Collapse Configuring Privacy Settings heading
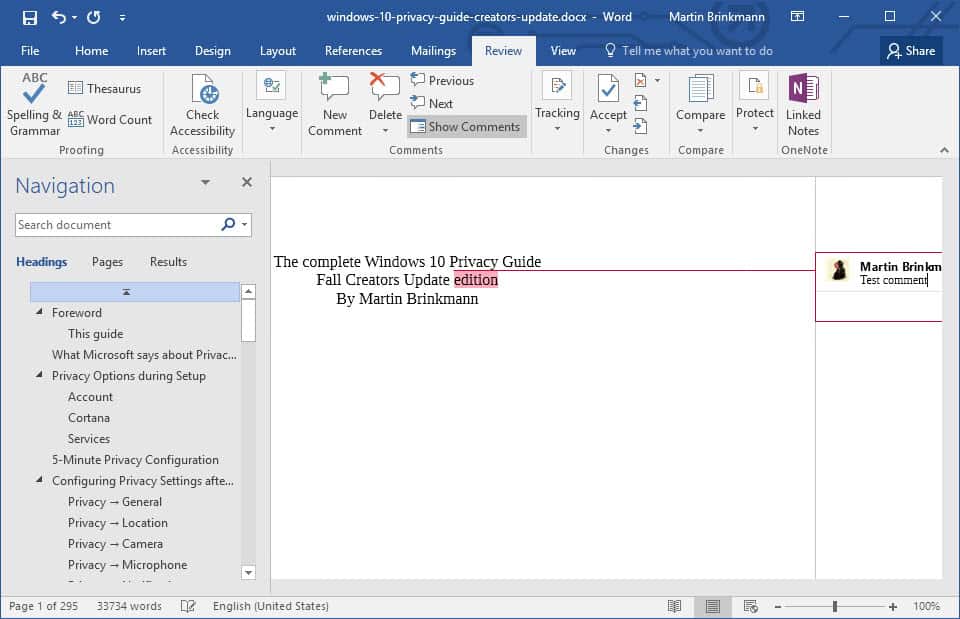The image size is (960, 619). tap(39, 479)
